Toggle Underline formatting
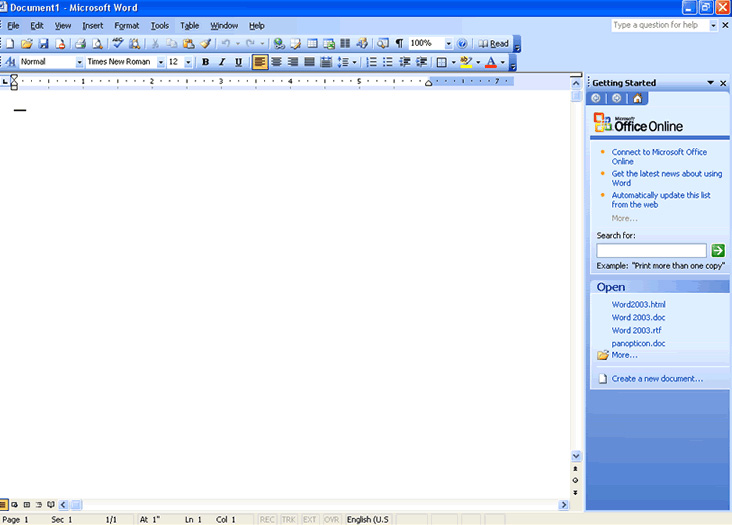The height and width of the screenshot is (525, 732). pos(238,62)
